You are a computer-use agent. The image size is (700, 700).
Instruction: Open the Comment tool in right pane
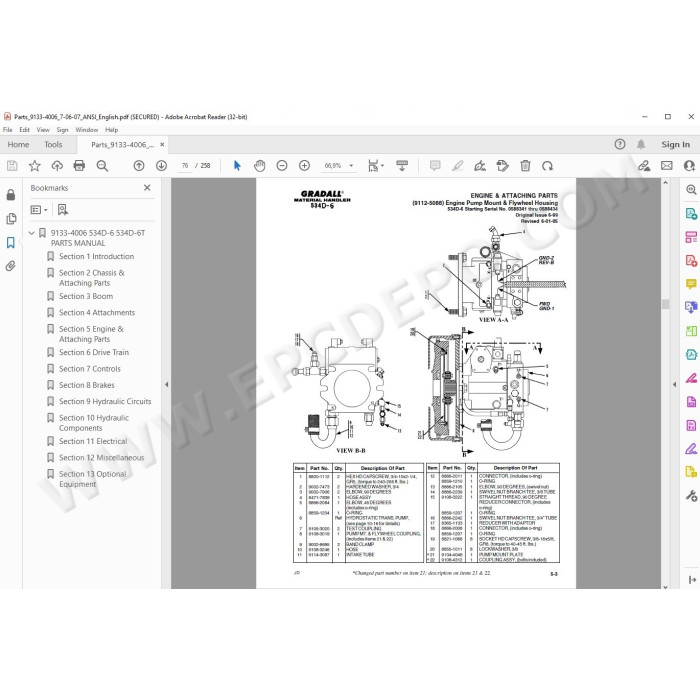691,284
